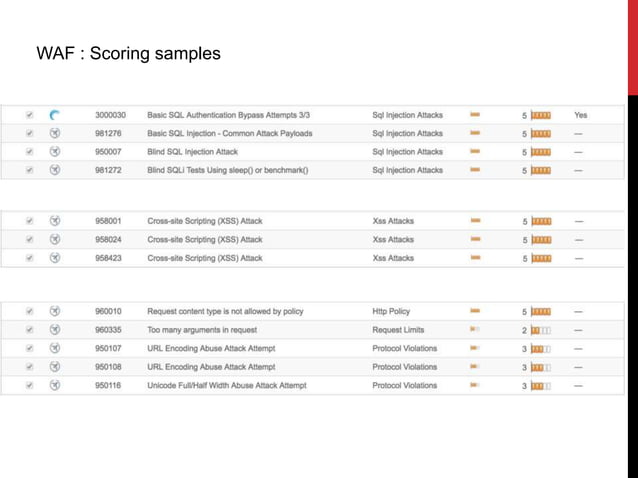Click the 'Http Policy' category label
The image size is (638, 478).
click(x=391, y=311)
